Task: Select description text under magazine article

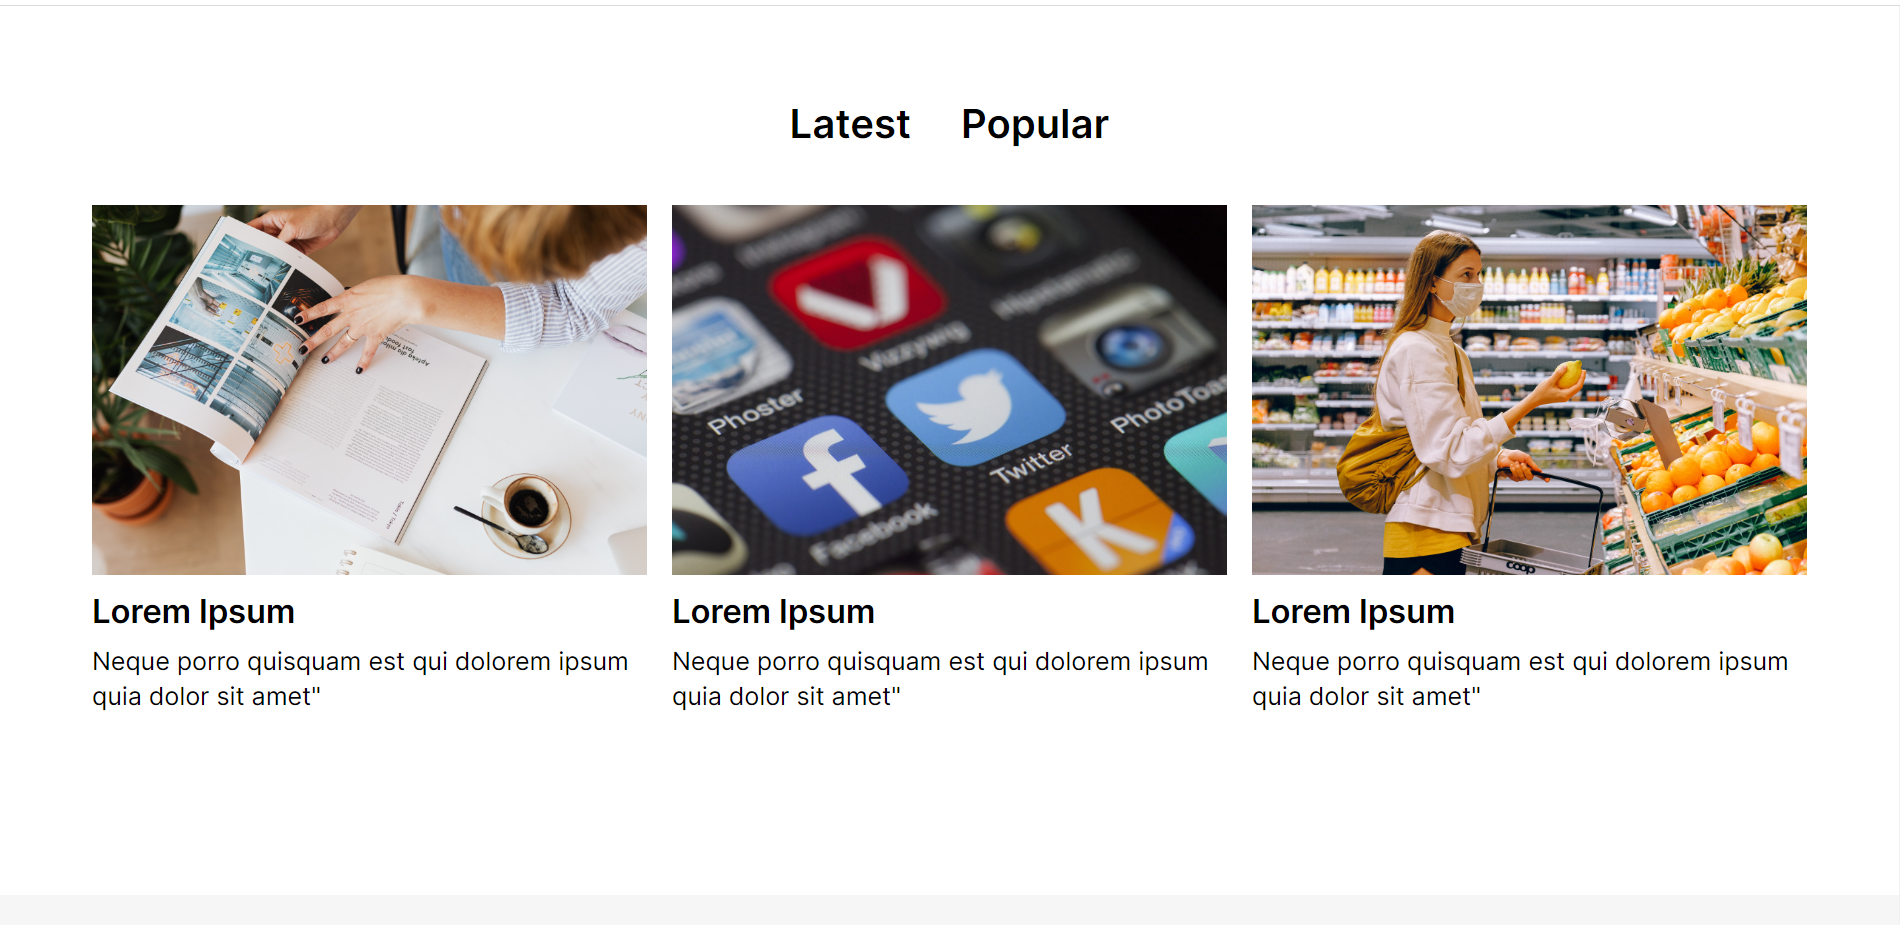Action: point(360,679)
